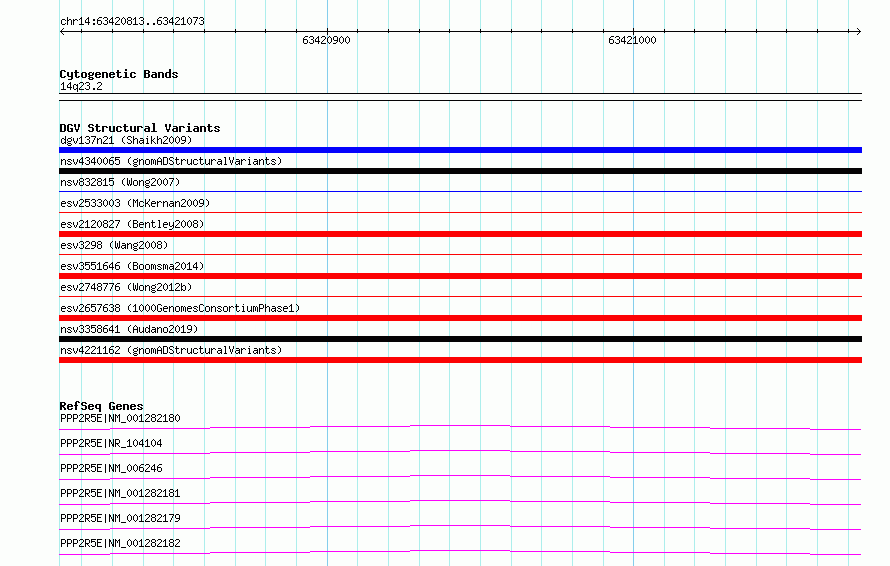
Task: Open the PPP2R5E|NM_006246 transcript label
Action: tap(111, 468)
